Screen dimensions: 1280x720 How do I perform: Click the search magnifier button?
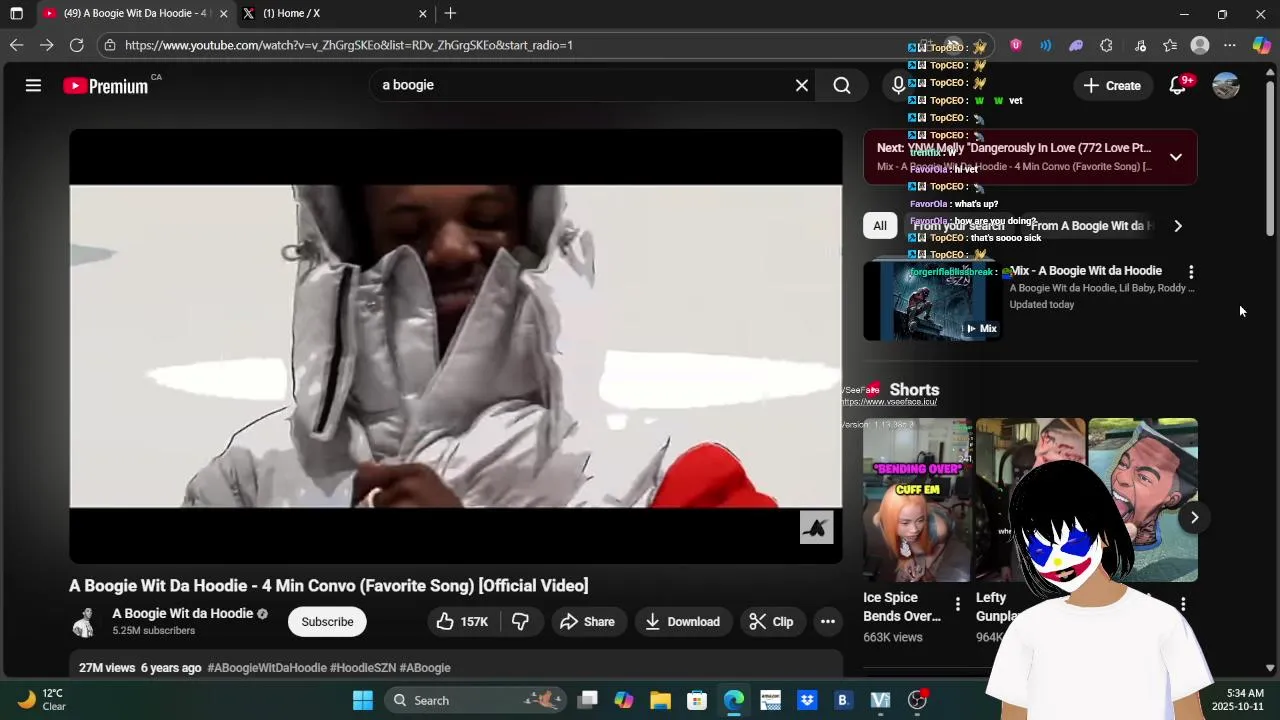[842, 86]
